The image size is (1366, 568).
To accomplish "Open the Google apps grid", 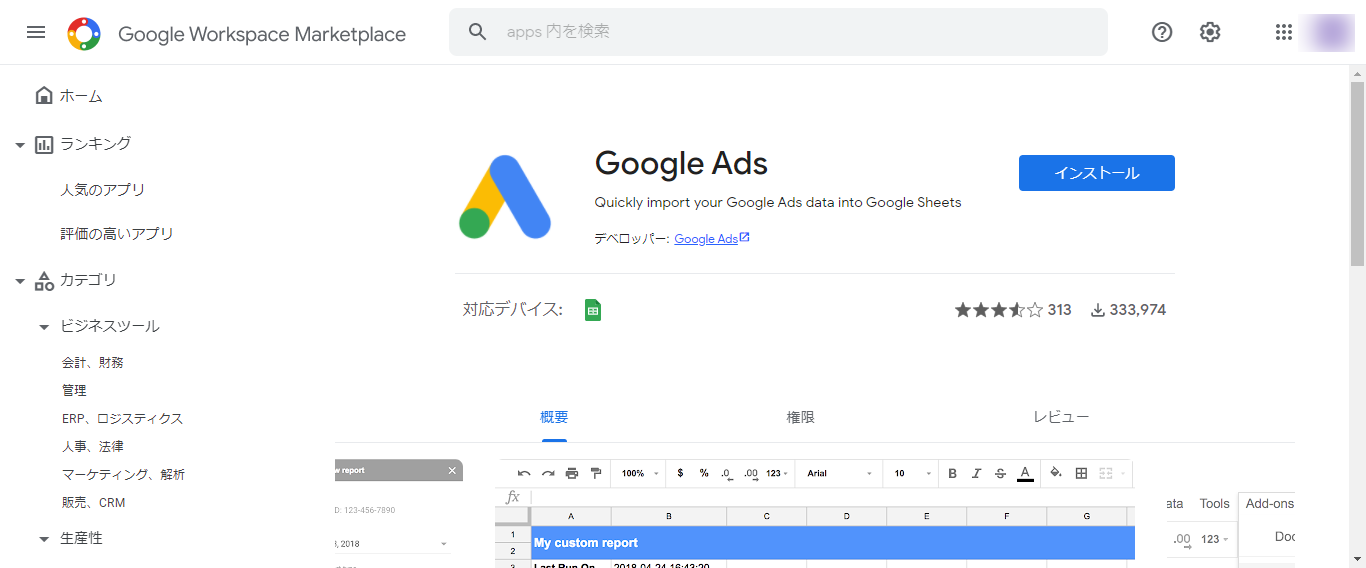I will coord(1284,32).
